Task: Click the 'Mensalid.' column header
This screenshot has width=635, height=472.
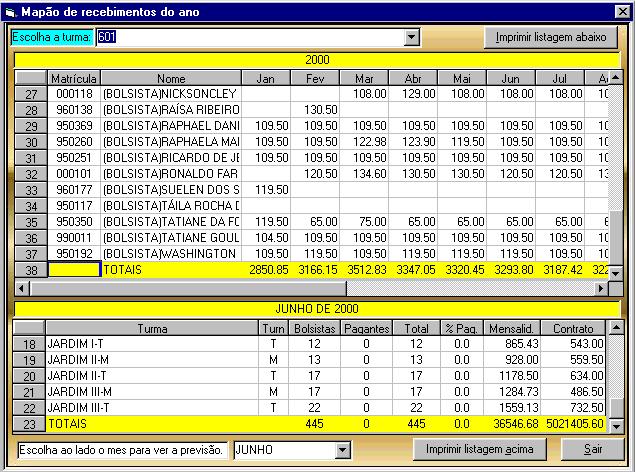Action: pyautogui.click(x=517, y=328)
